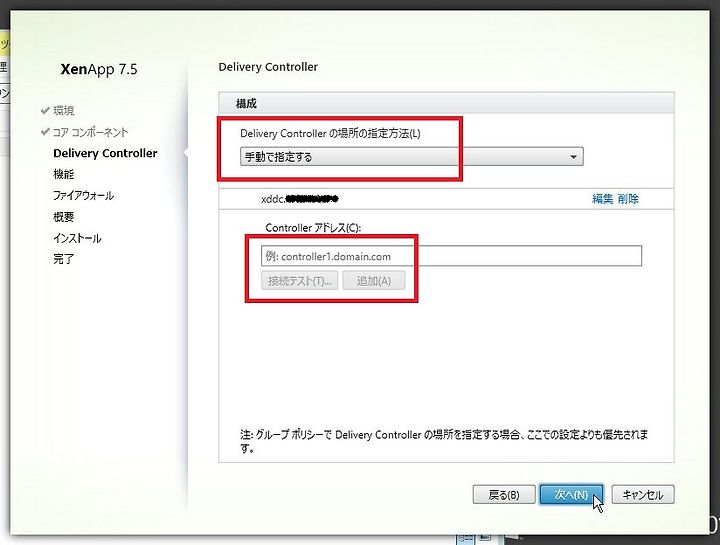Image resolution: width=720 pixels, height=545 pixels.
Task: Click the 戻る(B) button
Action: point(504,495)
